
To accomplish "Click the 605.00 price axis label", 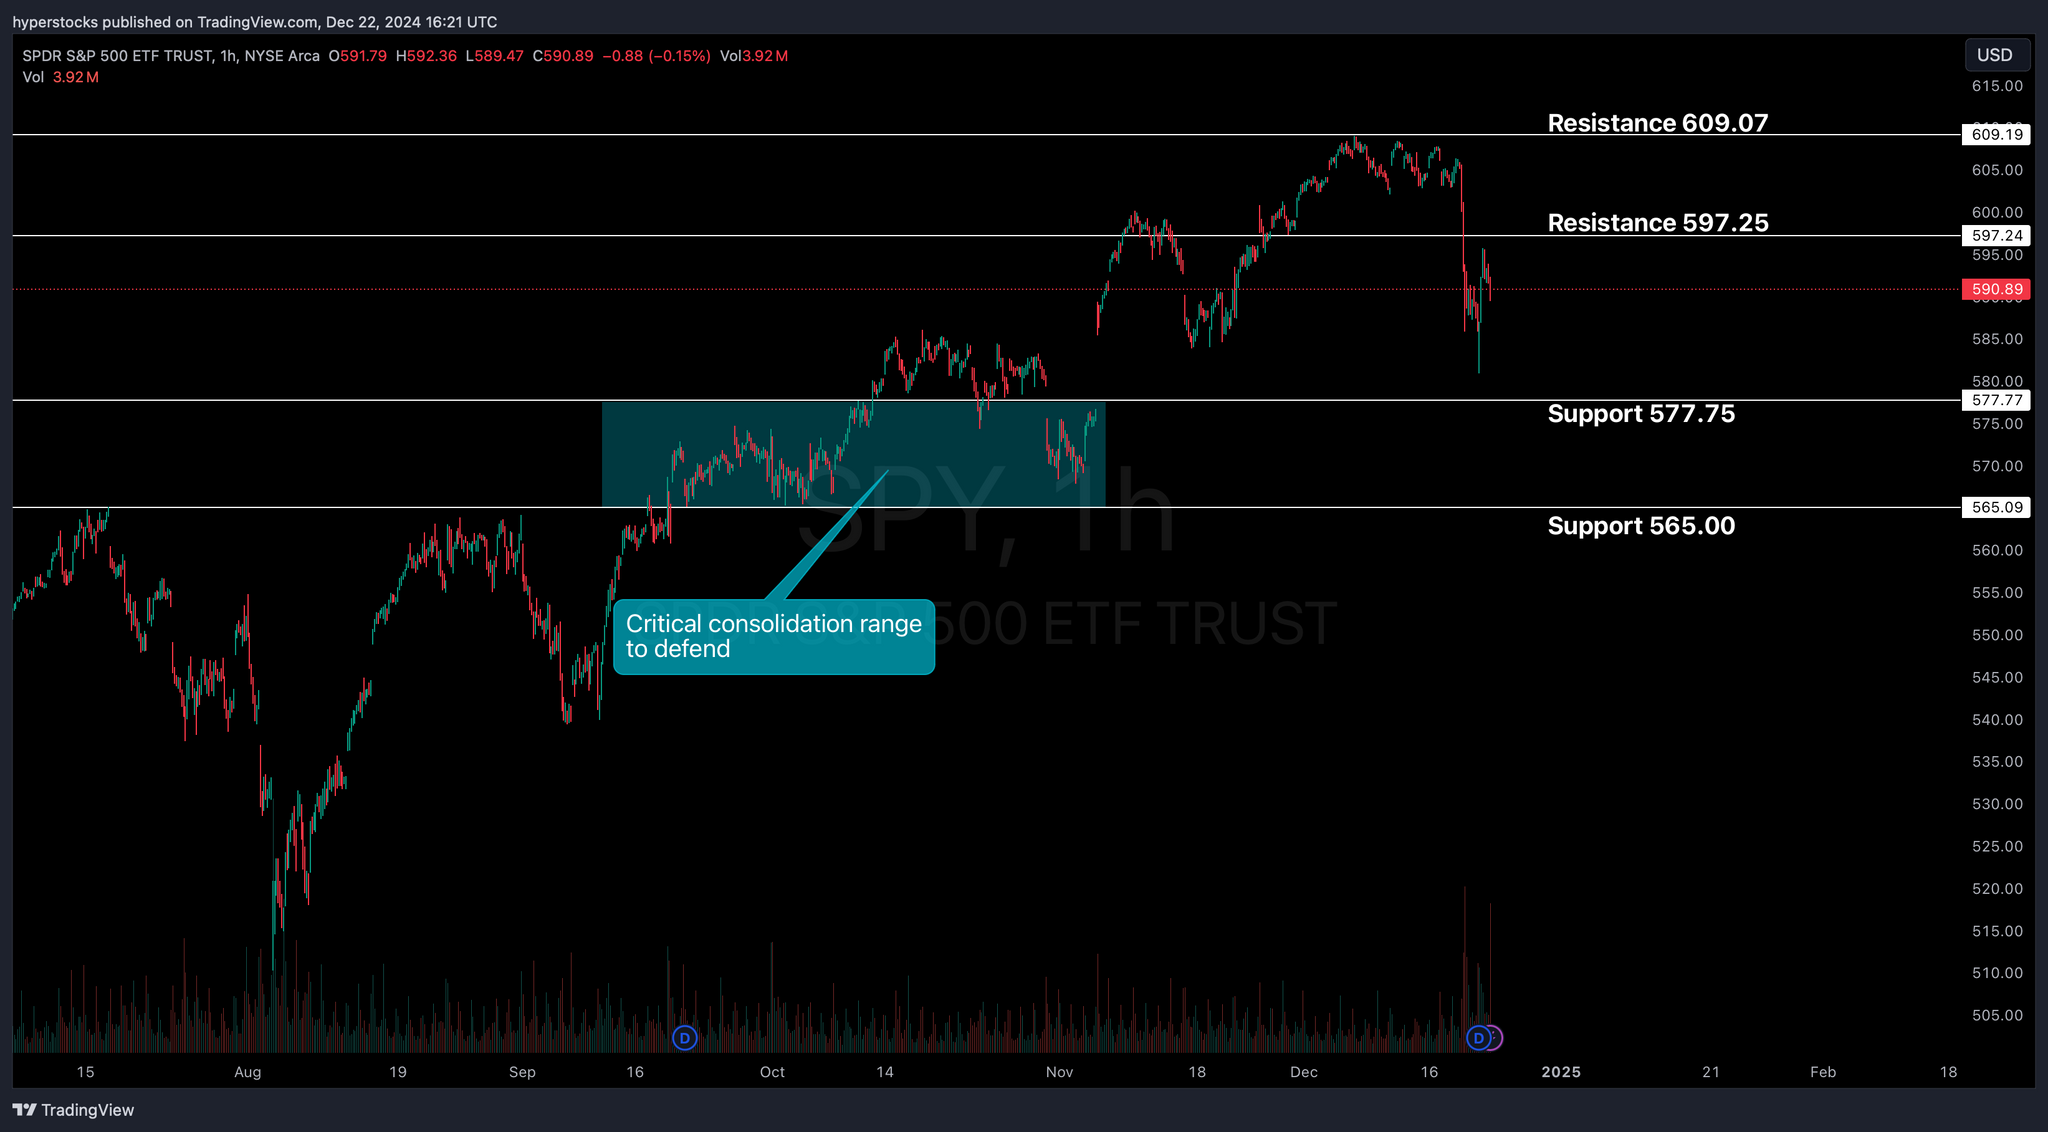I will click(1997, 170).
